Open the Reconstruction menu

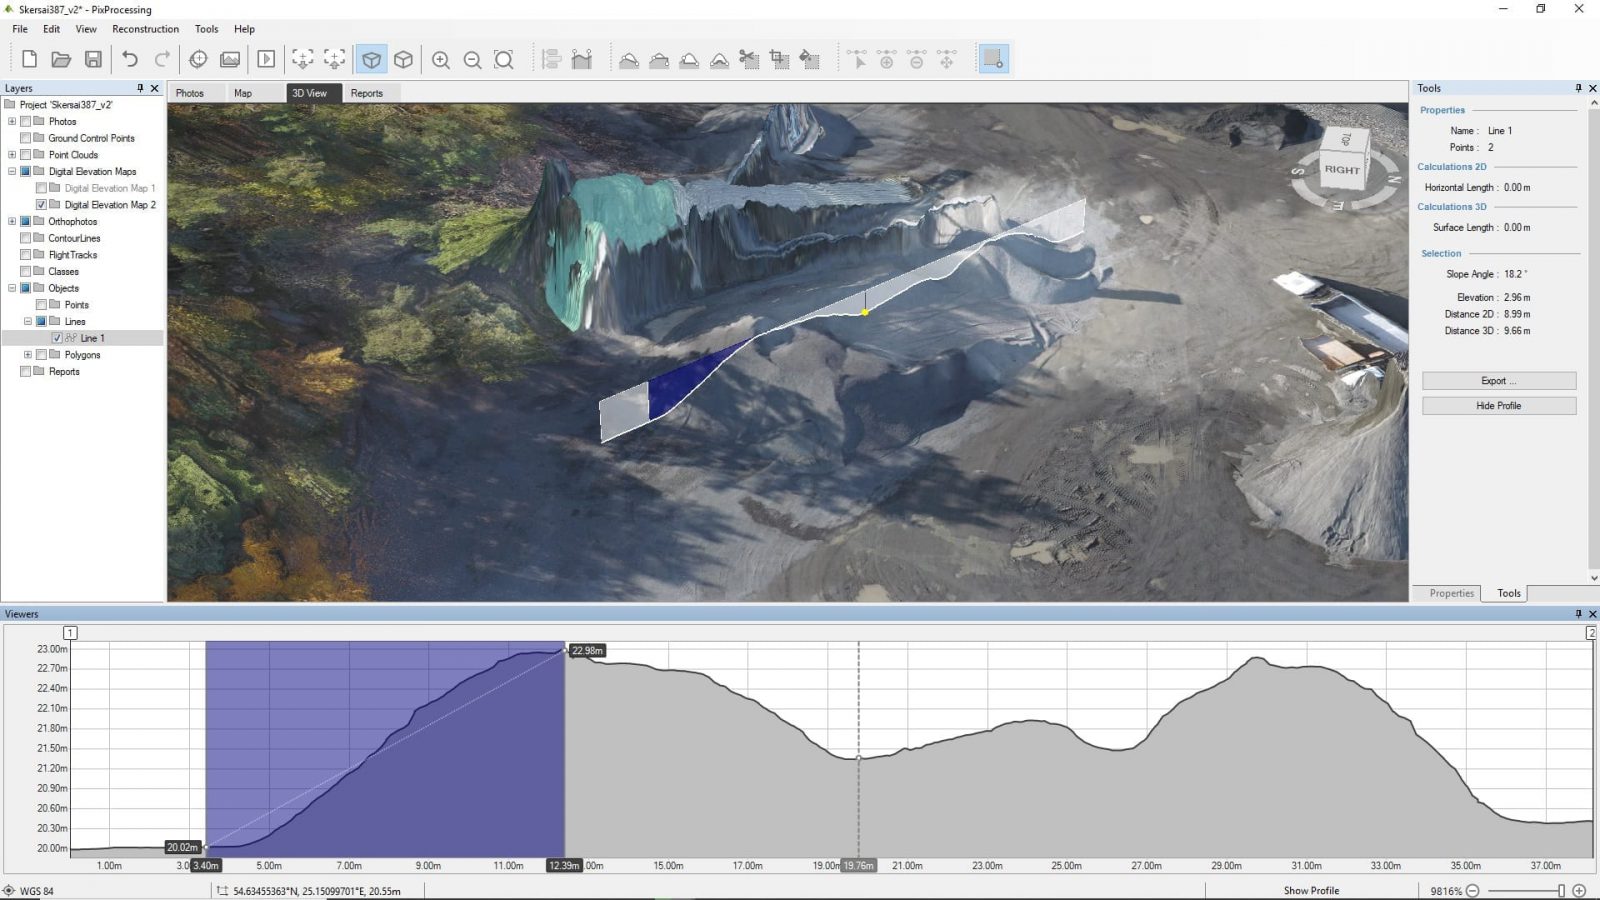[146, 29]
